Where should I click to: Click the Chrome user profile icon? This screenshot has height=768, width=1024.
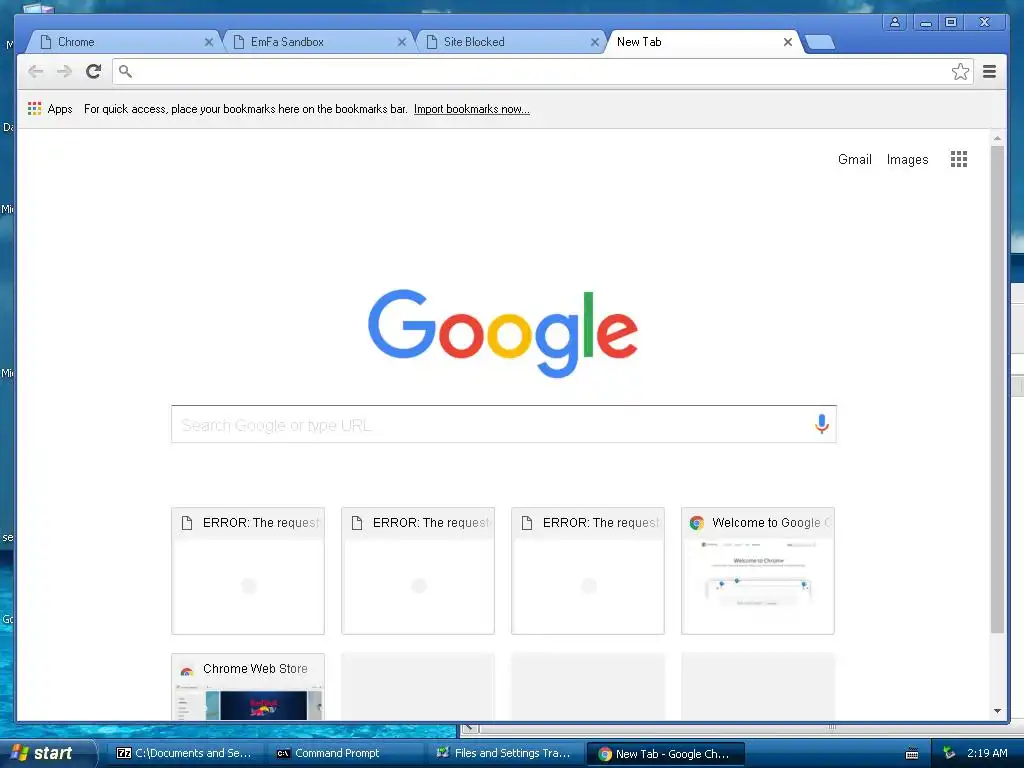895,22
